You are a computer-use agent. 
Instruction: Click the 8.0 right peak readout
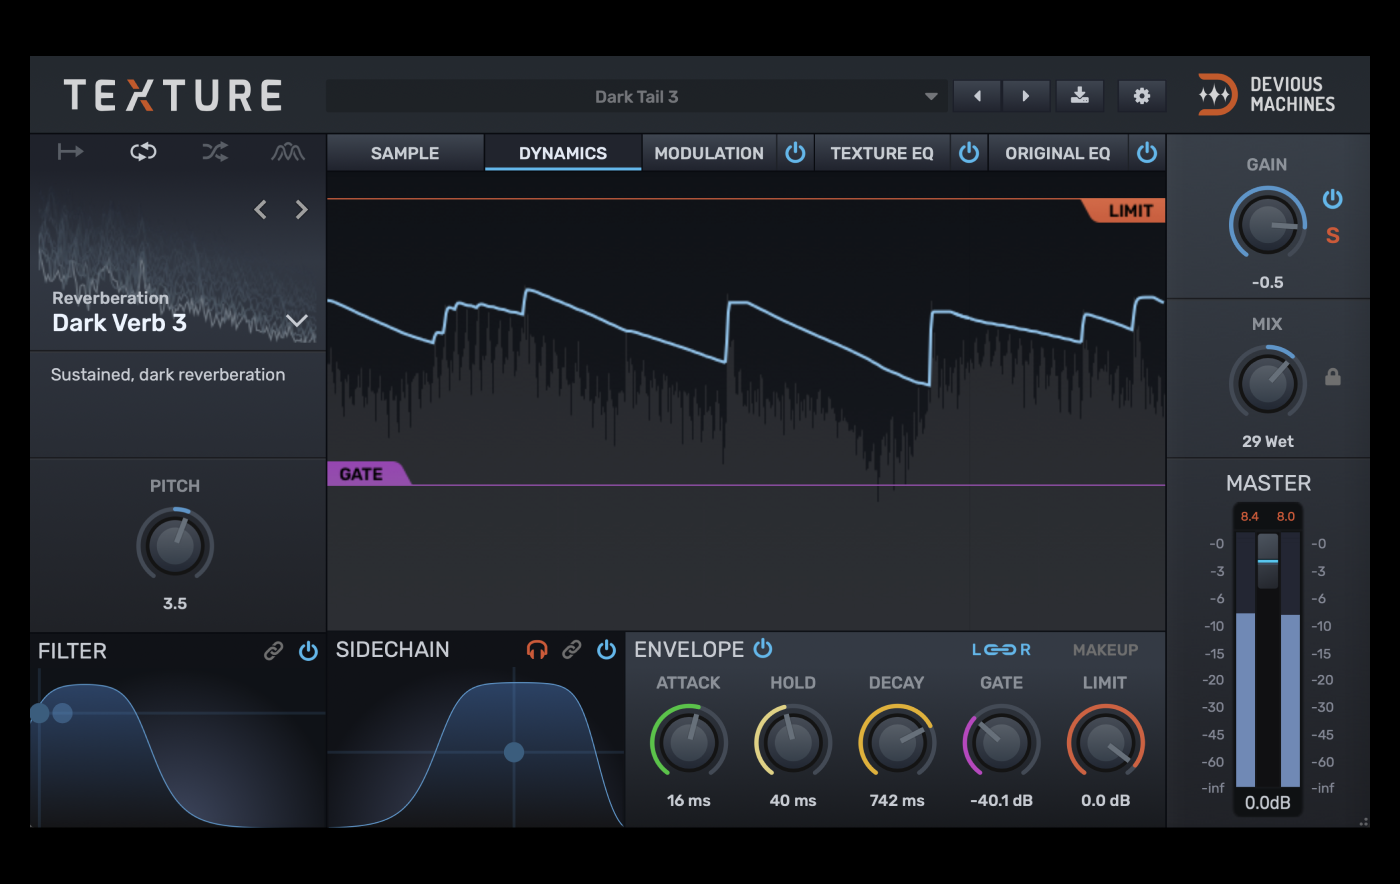coord(1286,517)
